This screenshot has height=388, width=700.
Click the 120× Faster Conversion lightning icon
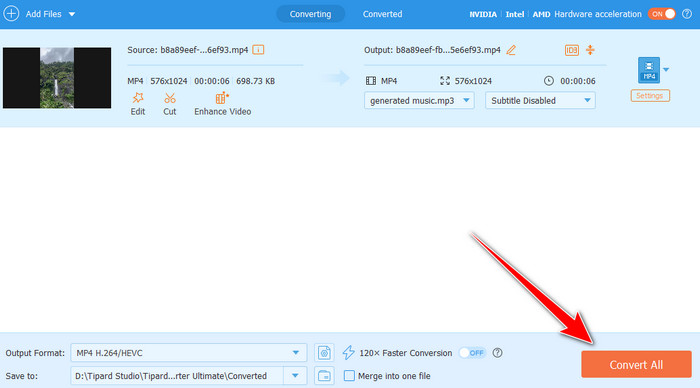click(349, 353)
